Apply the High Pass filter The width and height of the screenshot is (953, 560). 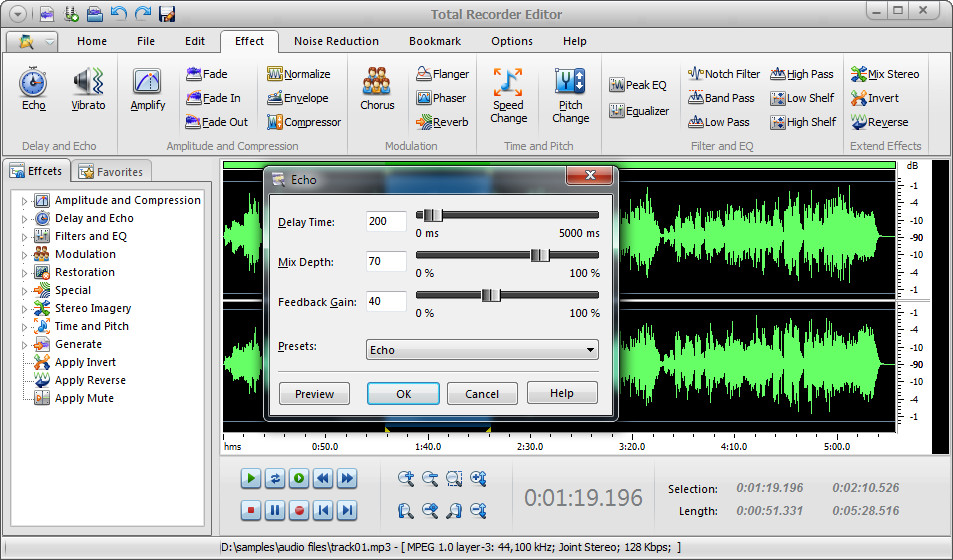(802, 74)
